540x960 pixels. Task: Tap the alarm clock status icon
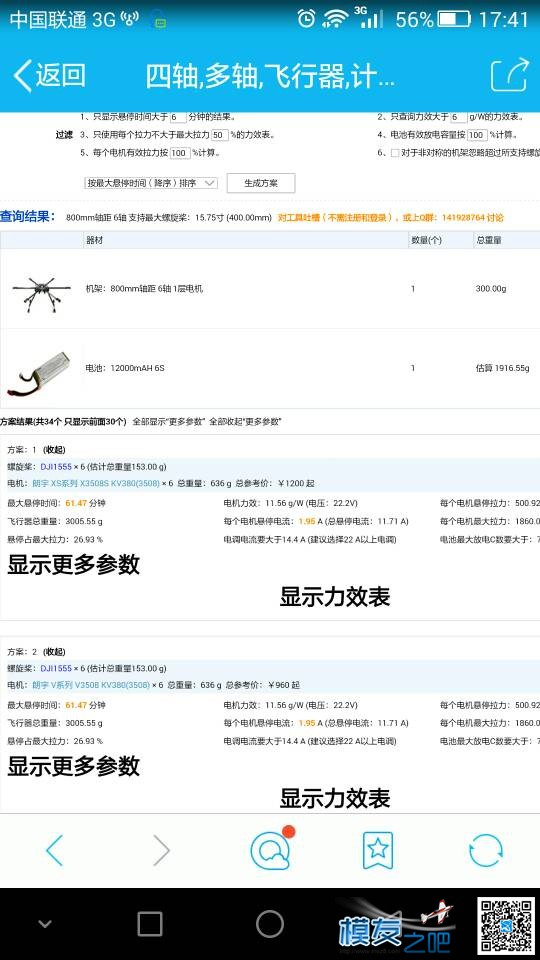(306, 19)
